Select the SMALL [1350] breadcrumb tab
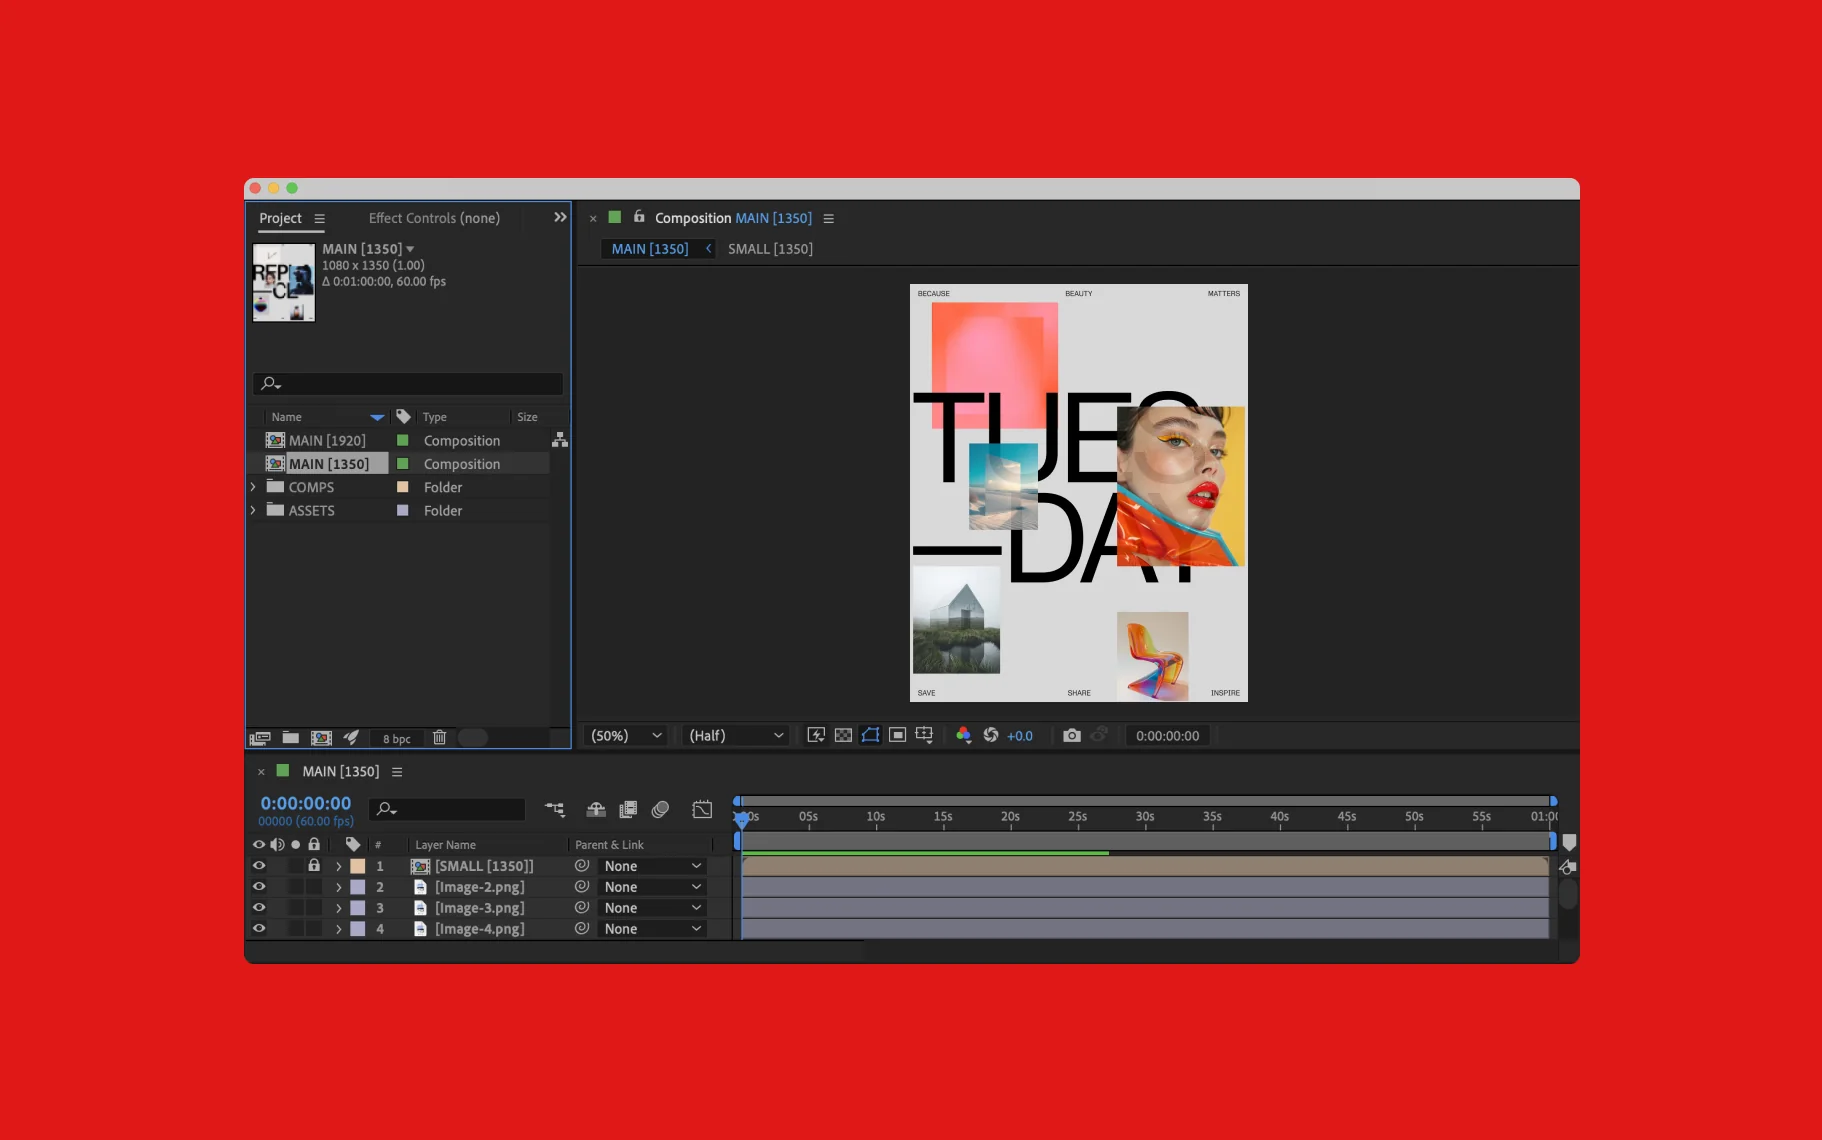 (x=770, y=249)
